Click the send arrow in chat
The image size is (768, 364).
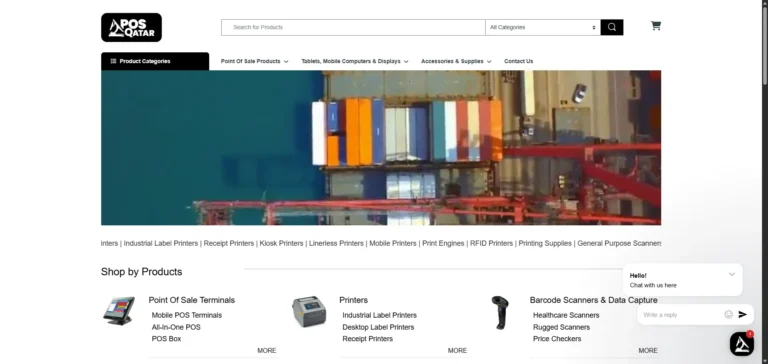(743, 315)
